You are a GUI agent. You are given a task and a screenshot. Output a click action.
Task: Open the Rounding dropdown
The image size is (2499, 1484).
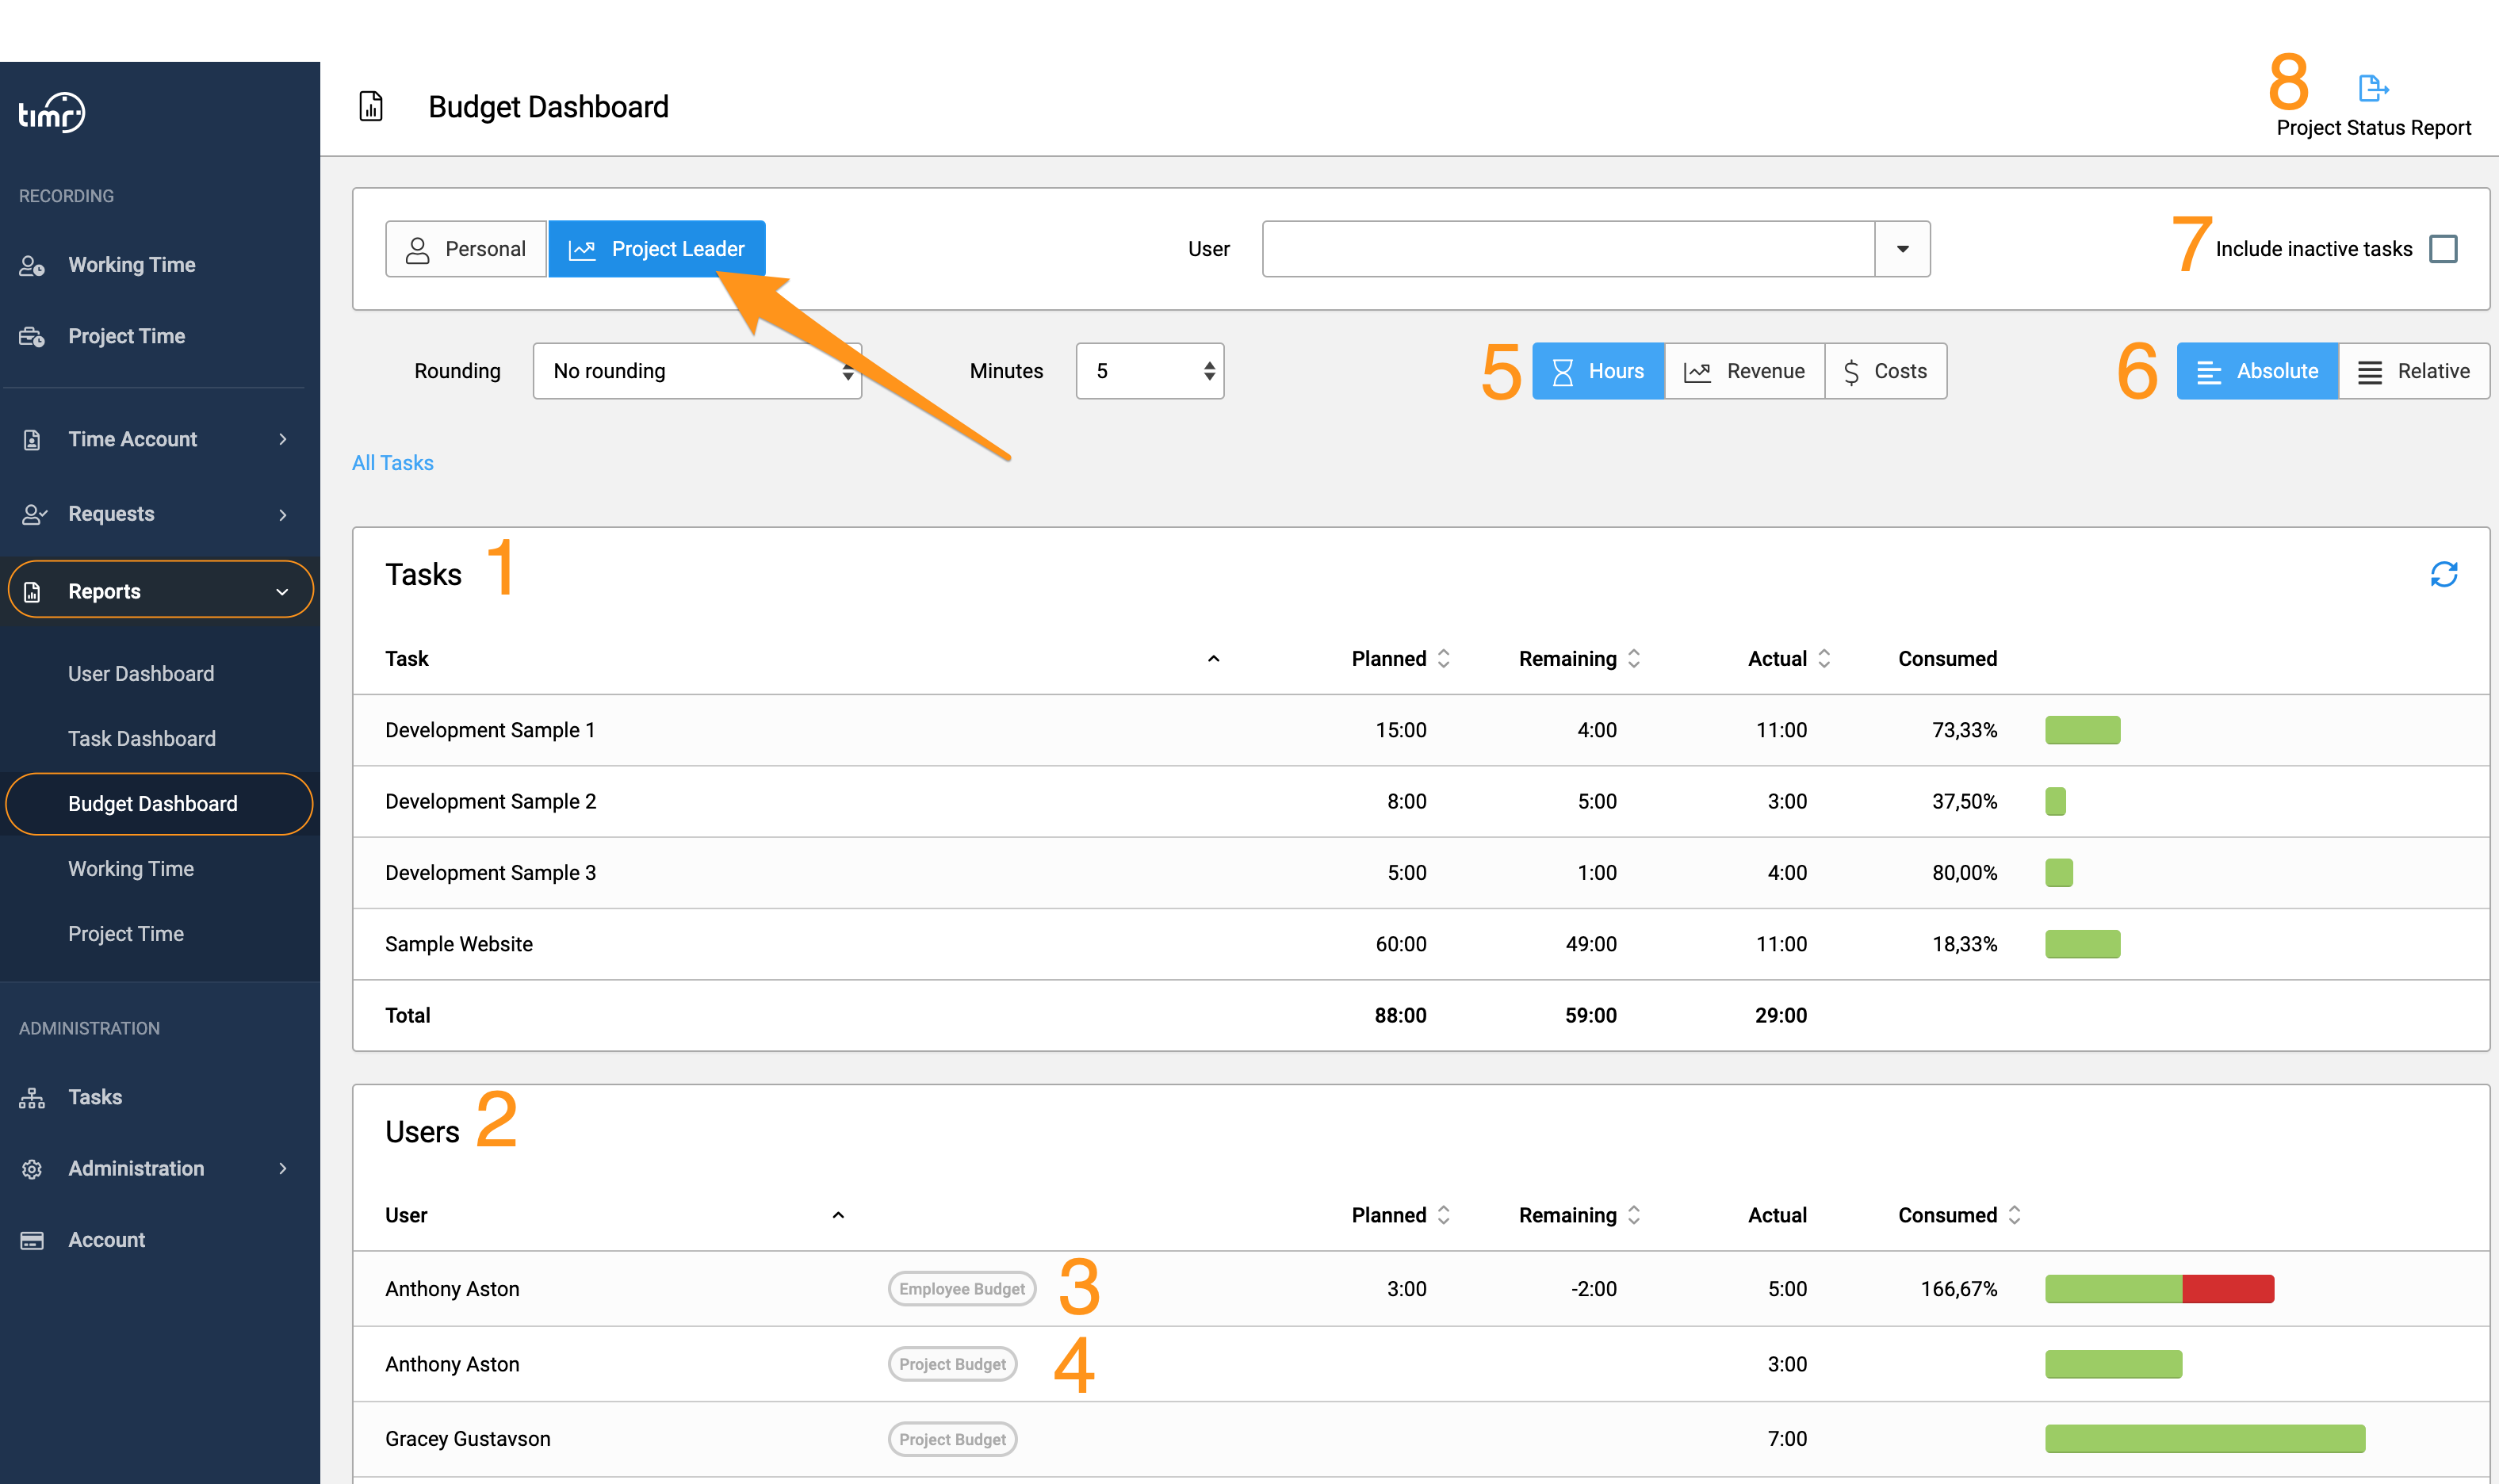697,371
